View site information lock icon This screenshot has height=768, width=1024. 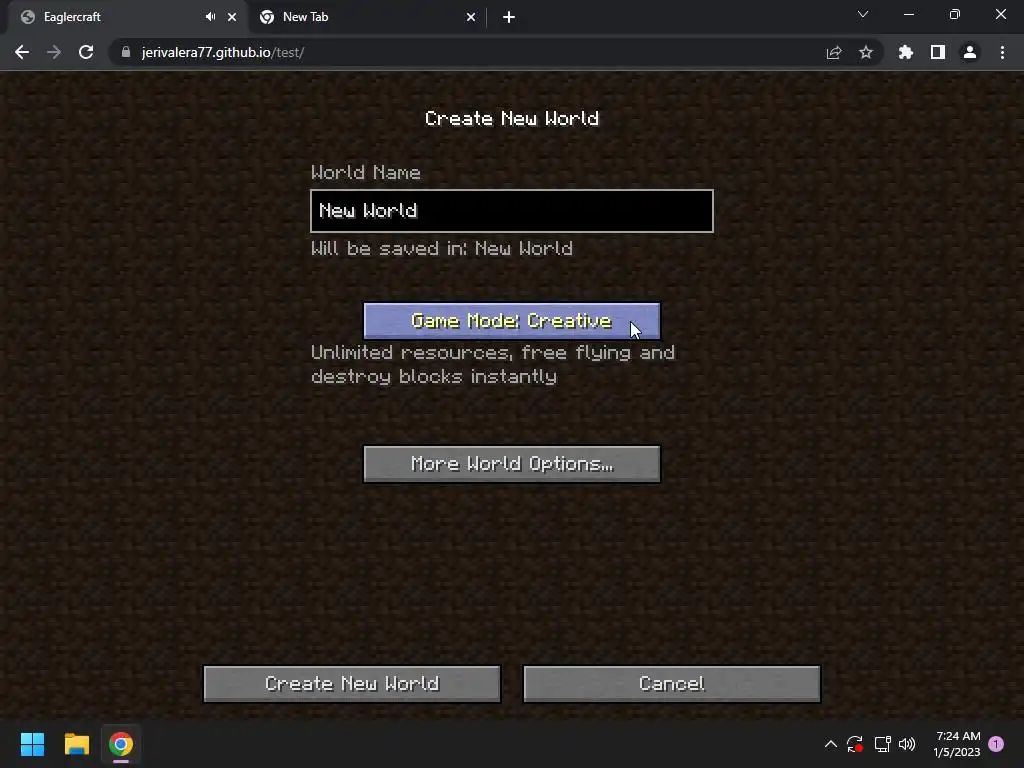[126, 52]
